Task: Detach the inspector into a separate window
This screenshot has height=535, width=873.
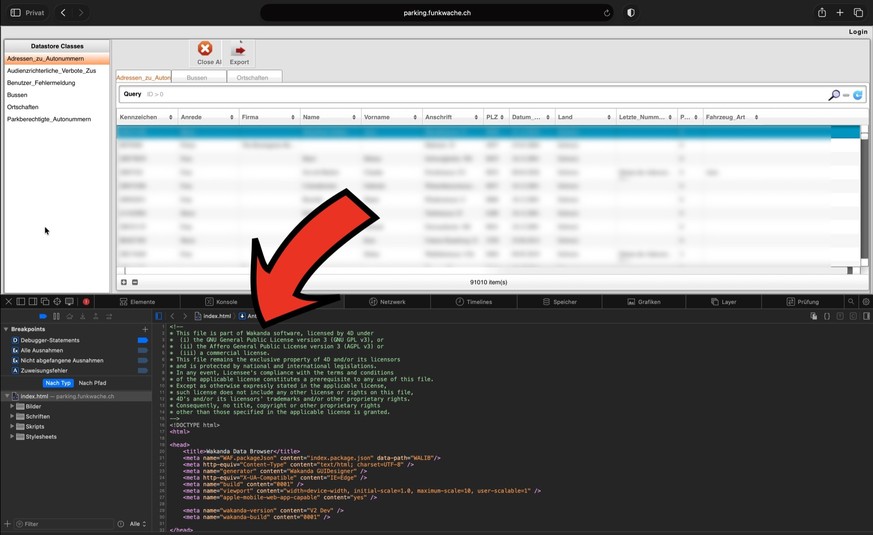Action: (x=45, y=301)
